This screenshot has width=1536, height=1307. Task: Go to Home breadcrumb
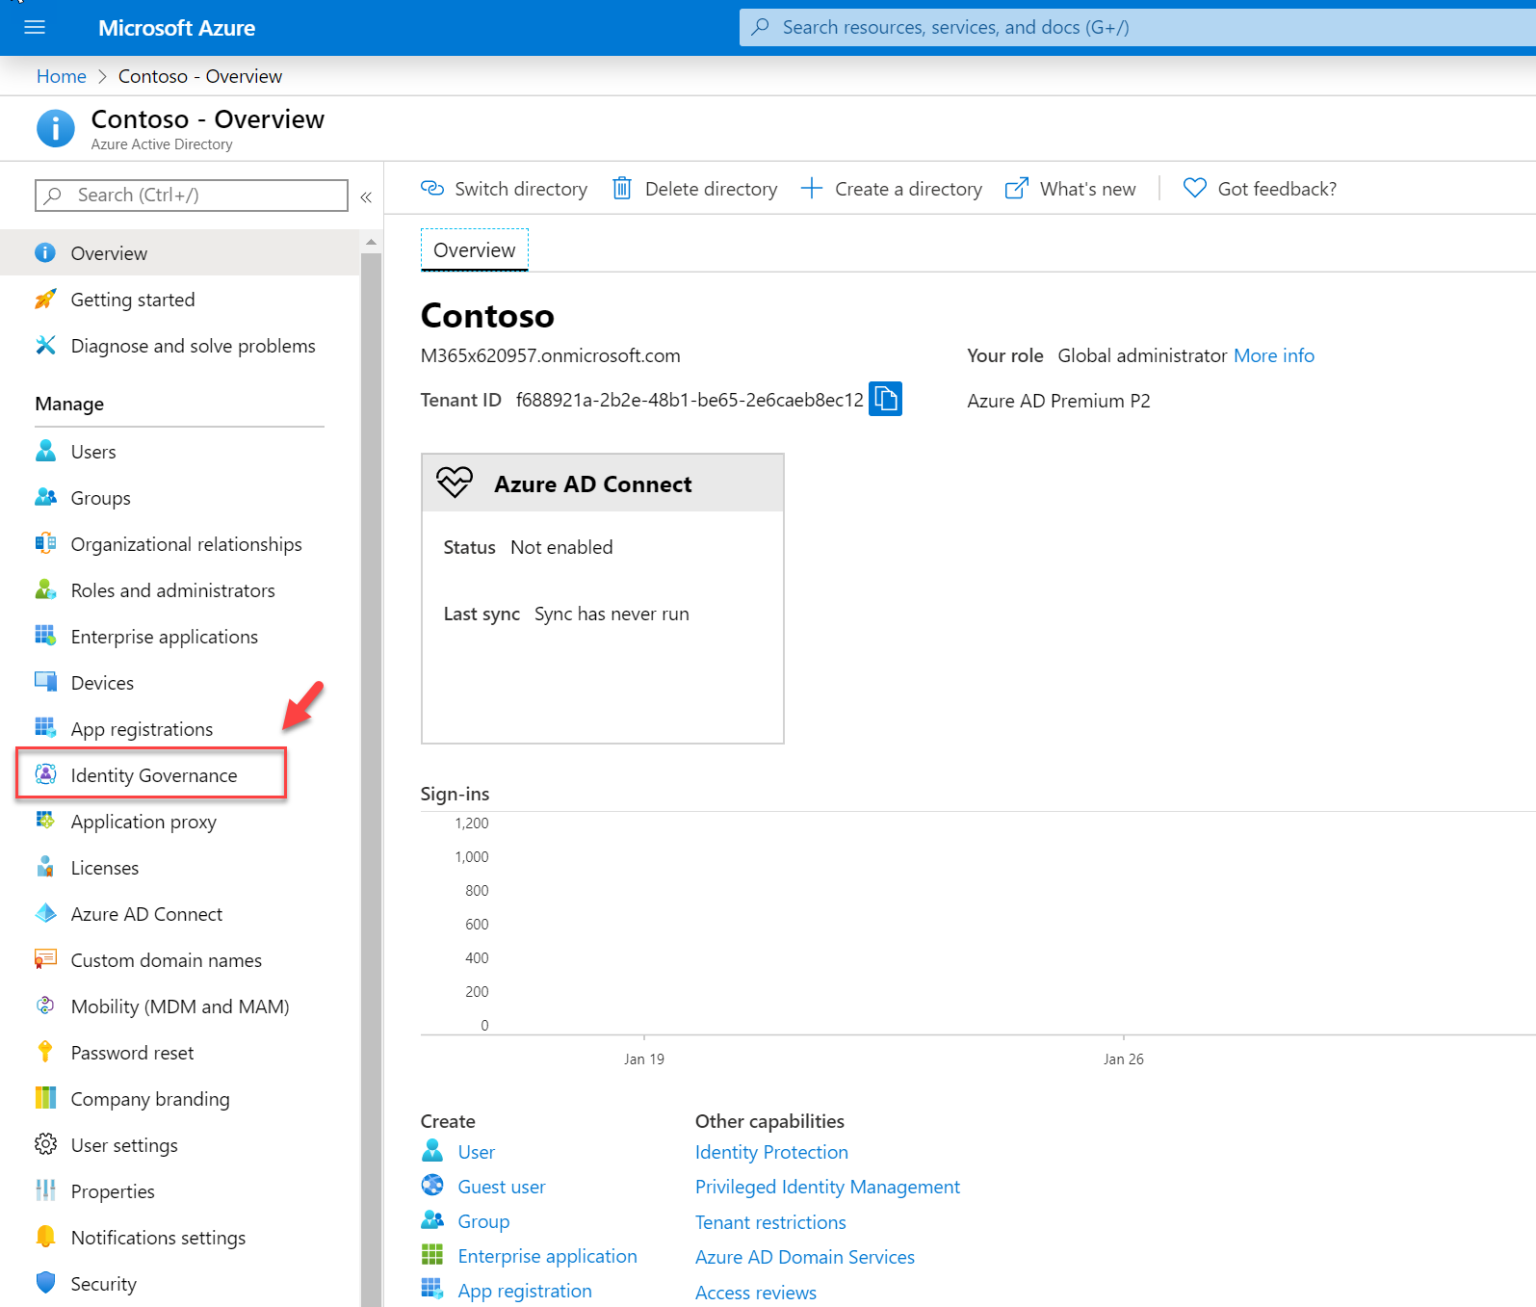[x=61, y=76]
